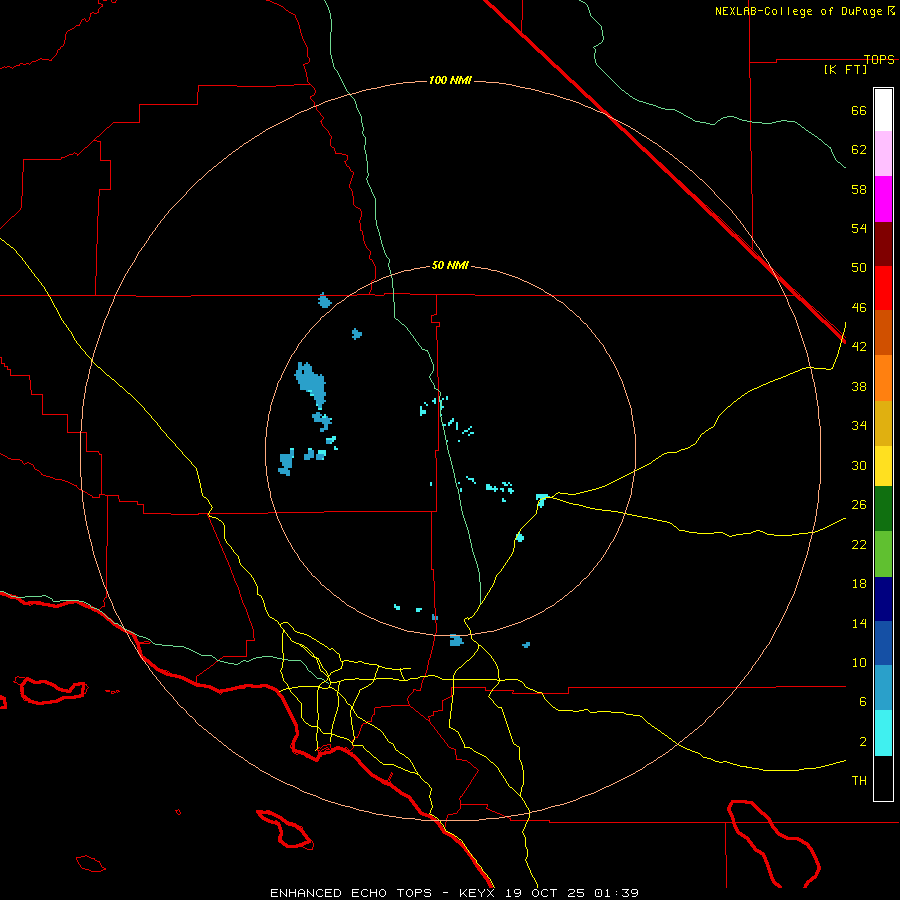Screen dimensions: 900x900
Task: Click the '19 OCT 25' date text
Action: tap(544, 893)
